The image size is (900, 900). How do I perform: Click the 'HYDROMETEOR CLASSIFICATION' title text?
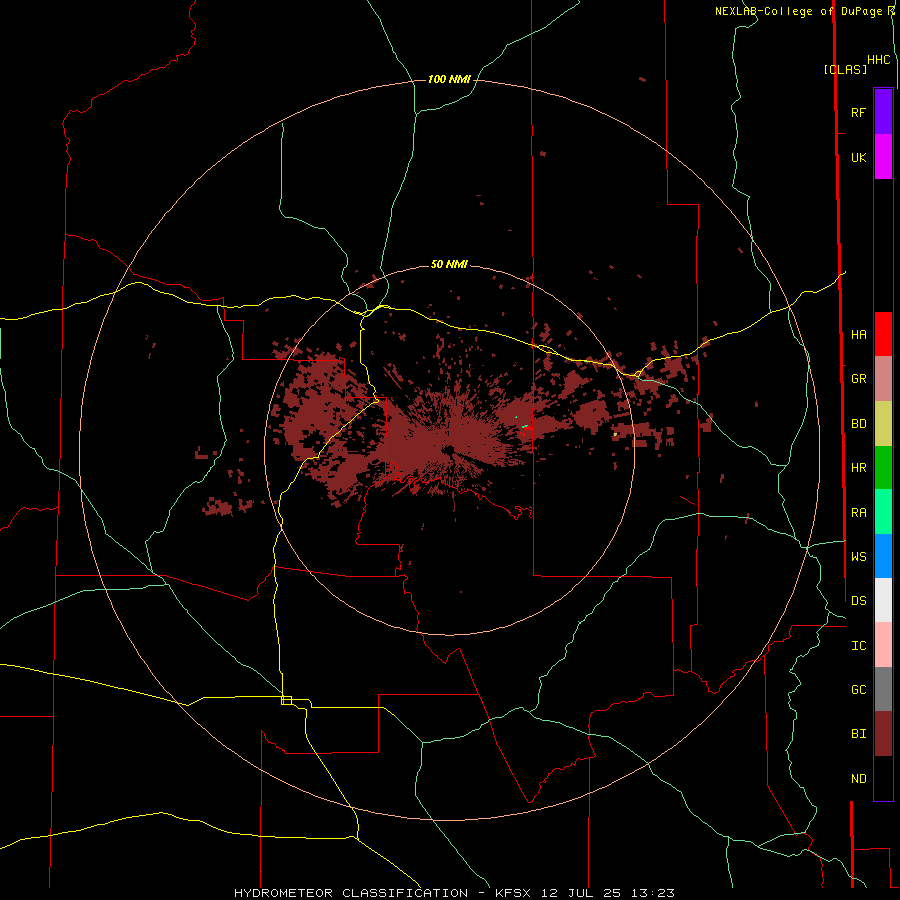(351, 893)
